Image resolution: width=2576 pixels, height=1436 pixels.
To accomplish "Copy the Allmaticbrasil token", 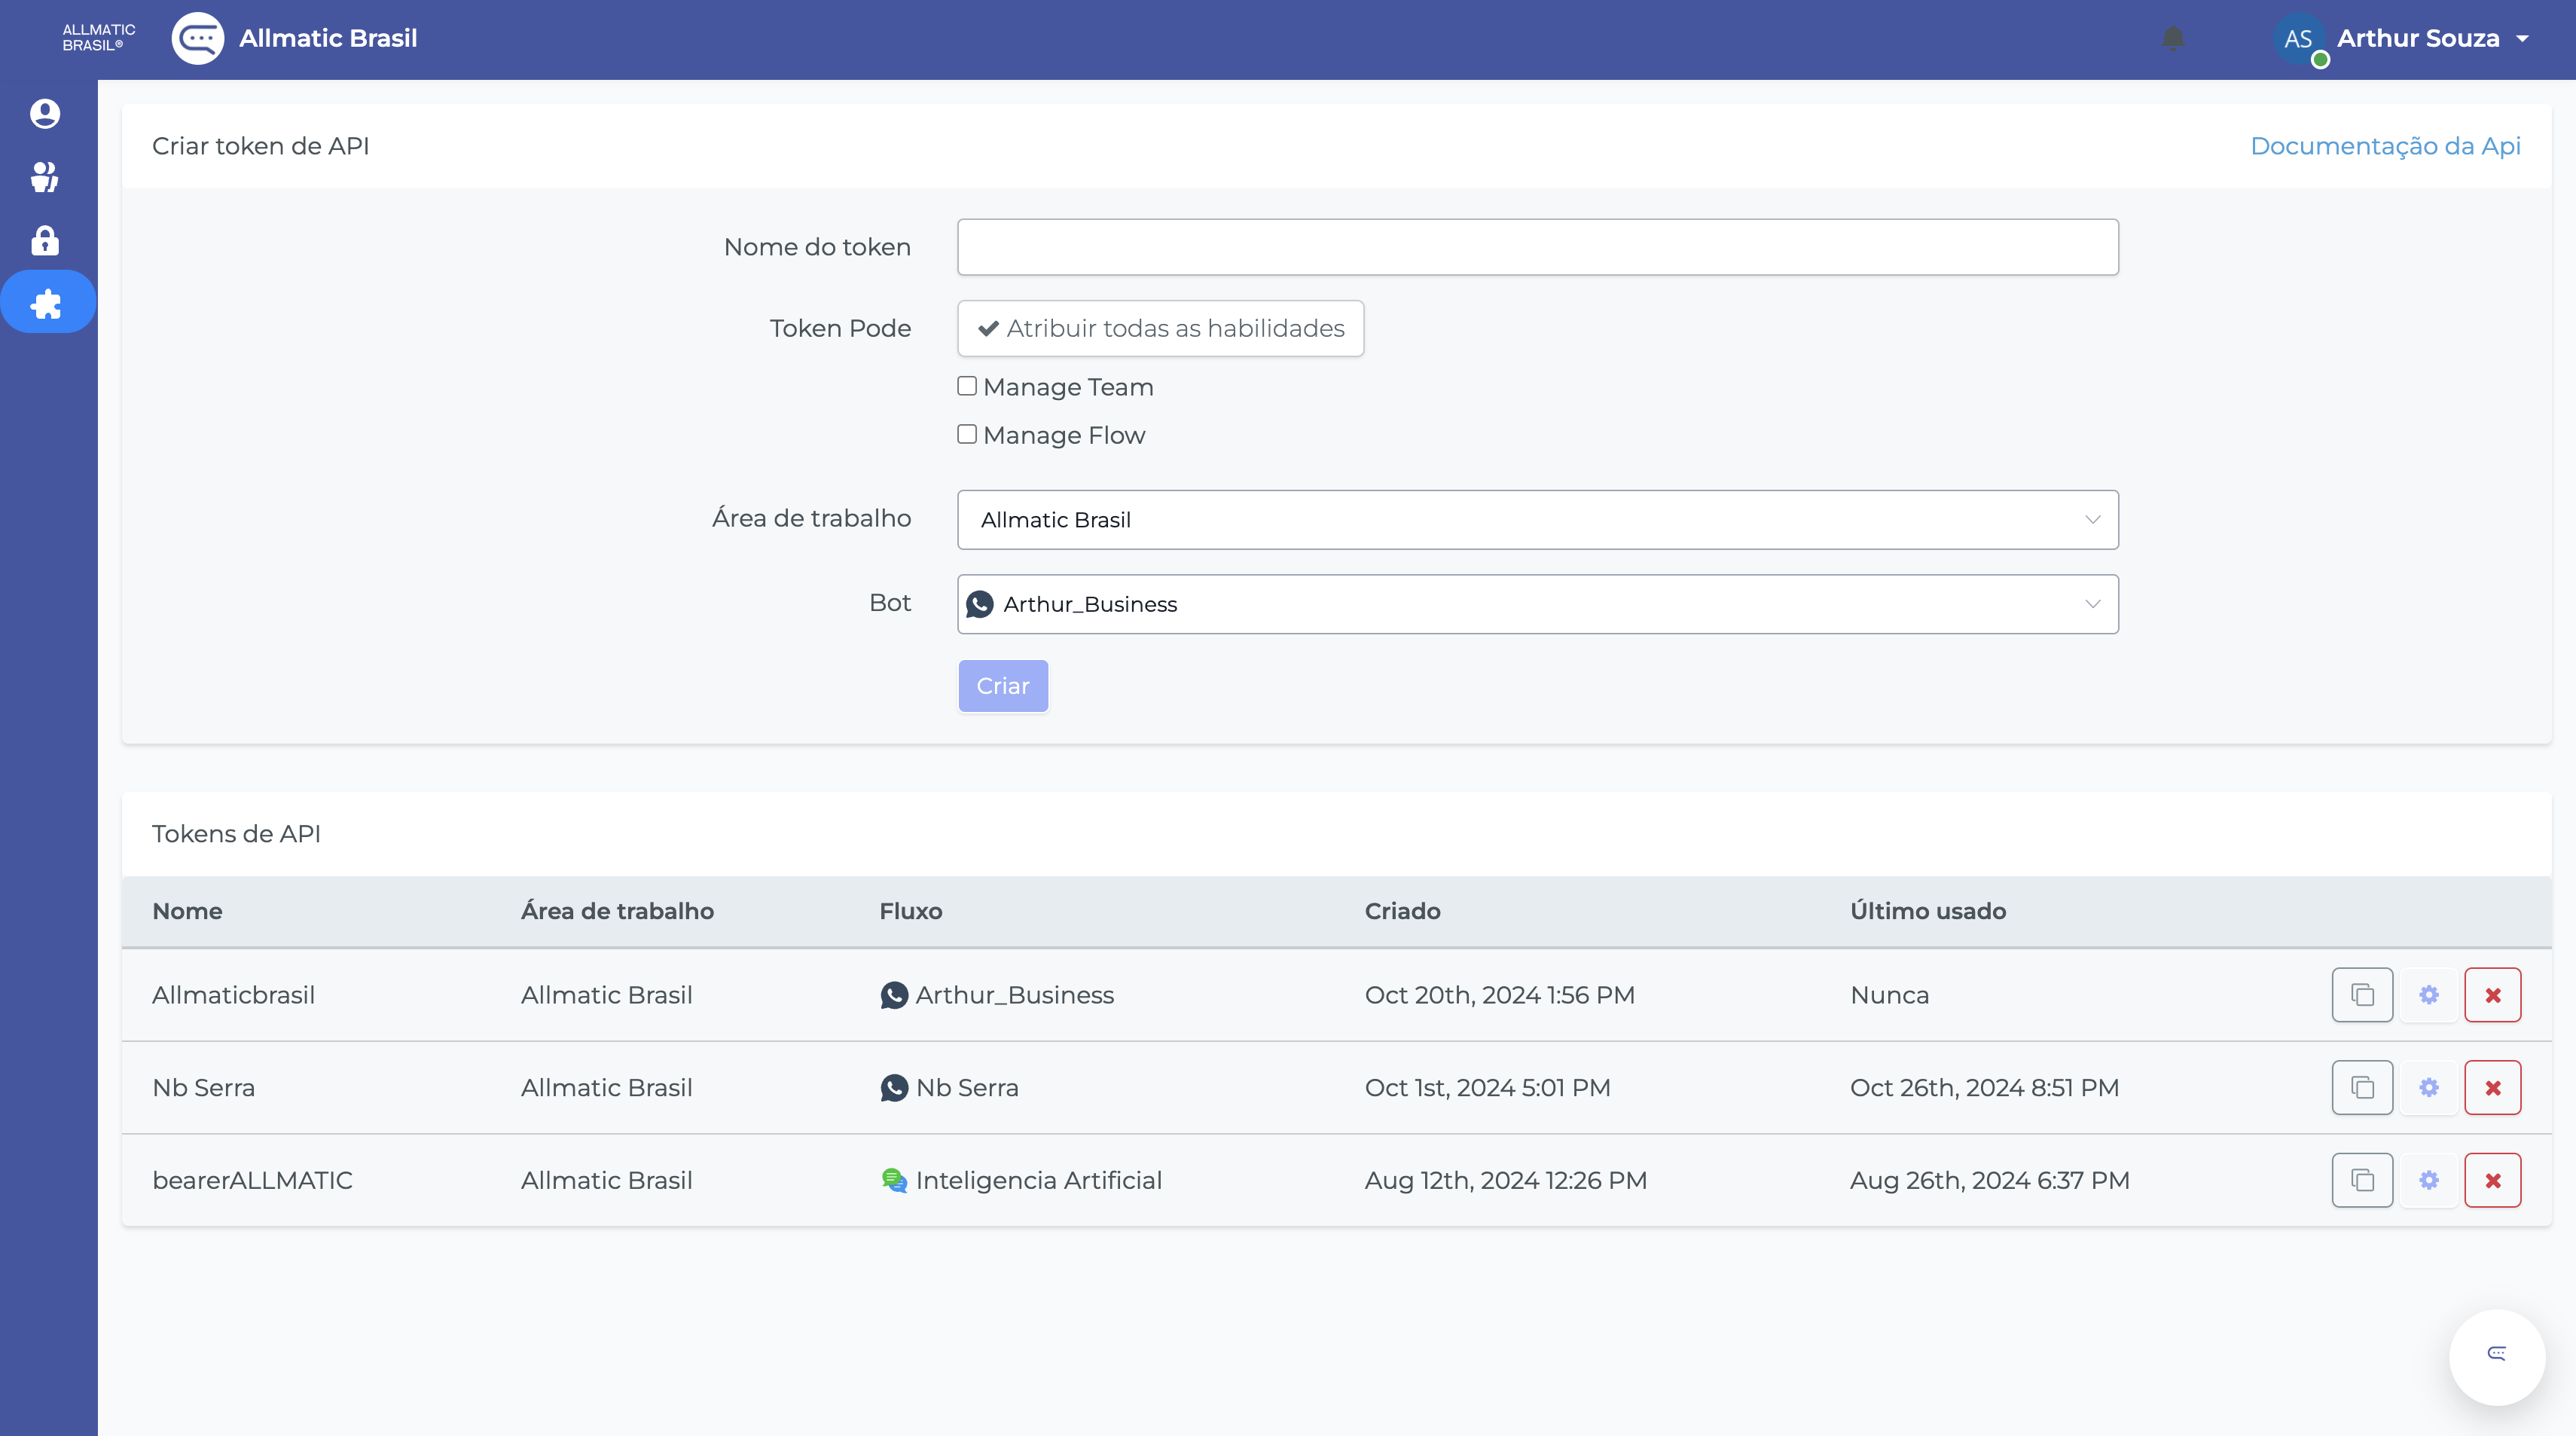I will click(x=2362, y=995).
